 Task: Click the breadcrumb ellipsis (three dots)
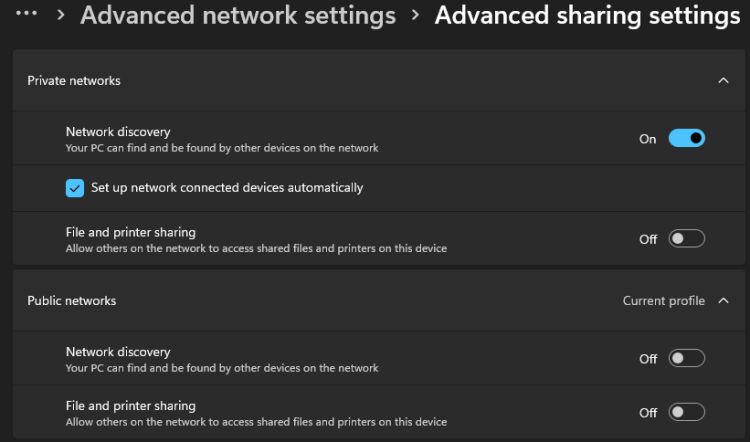point(27,15)
